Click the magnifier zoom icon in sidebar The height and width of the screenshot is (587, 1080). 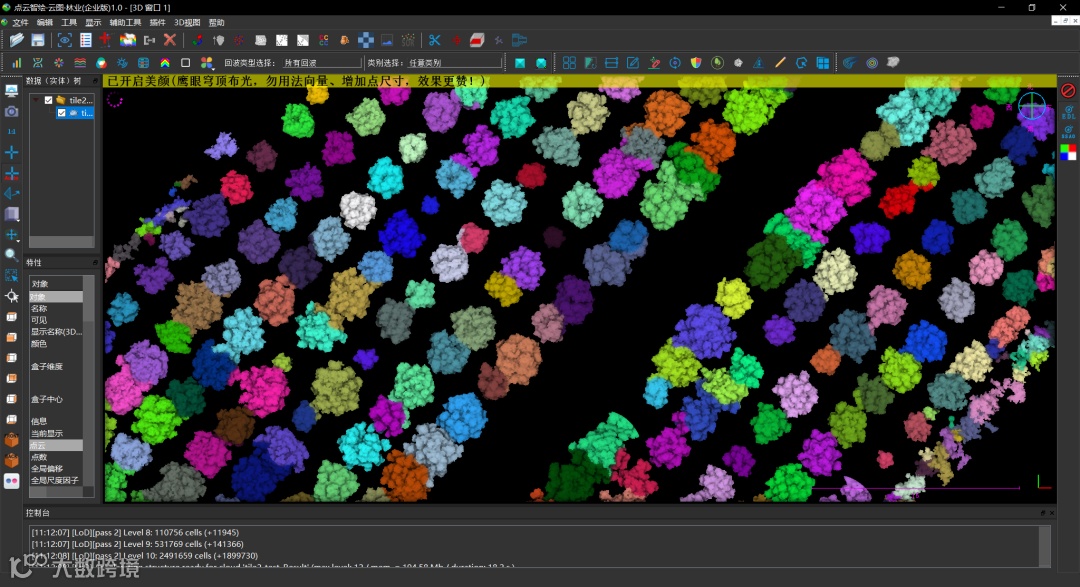pos(12,254)
